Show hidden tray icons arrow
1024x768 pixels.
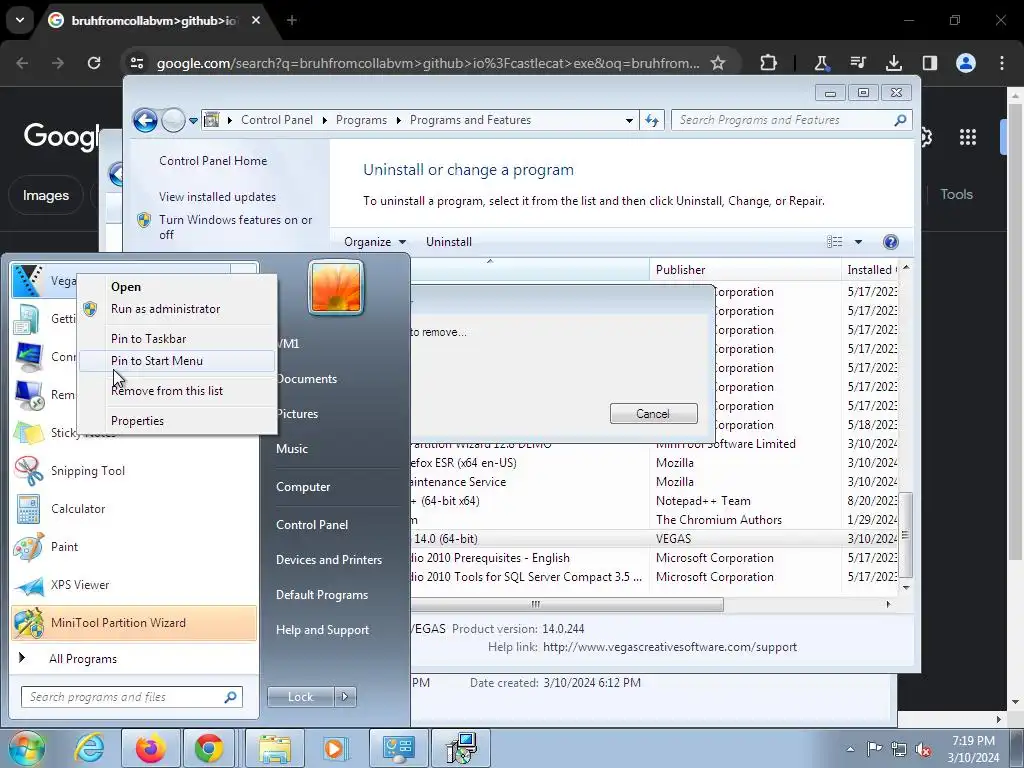tap(850, 749)
